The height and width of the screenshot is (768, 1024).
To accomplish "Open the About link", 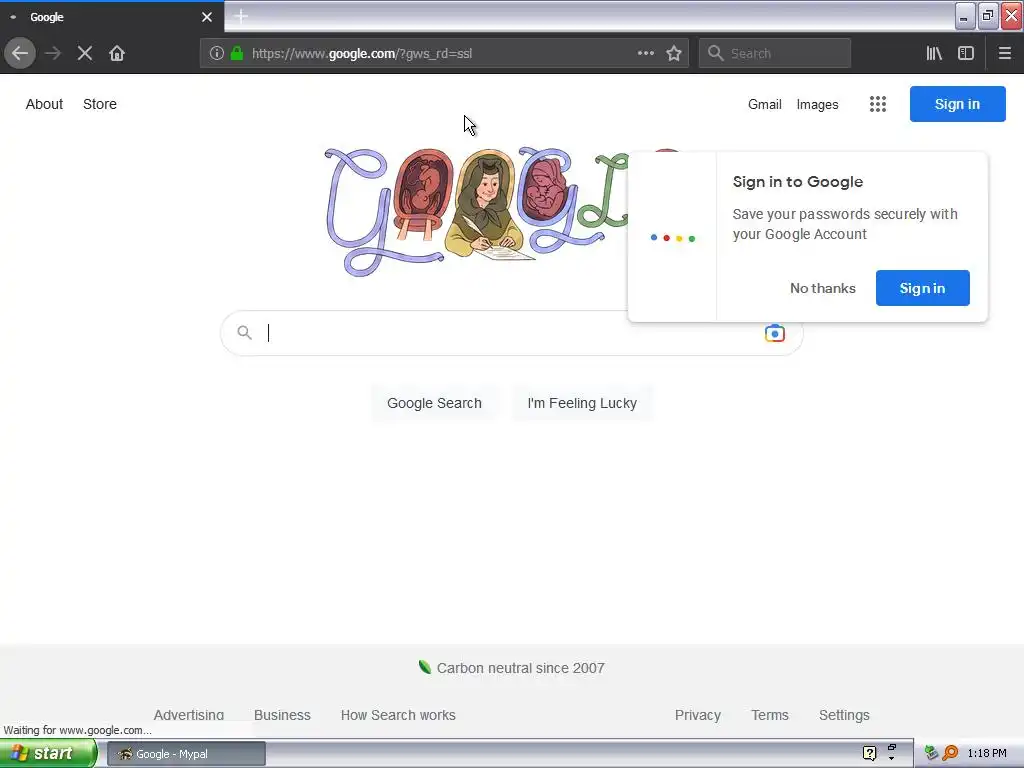I will (x=44, y=104).
